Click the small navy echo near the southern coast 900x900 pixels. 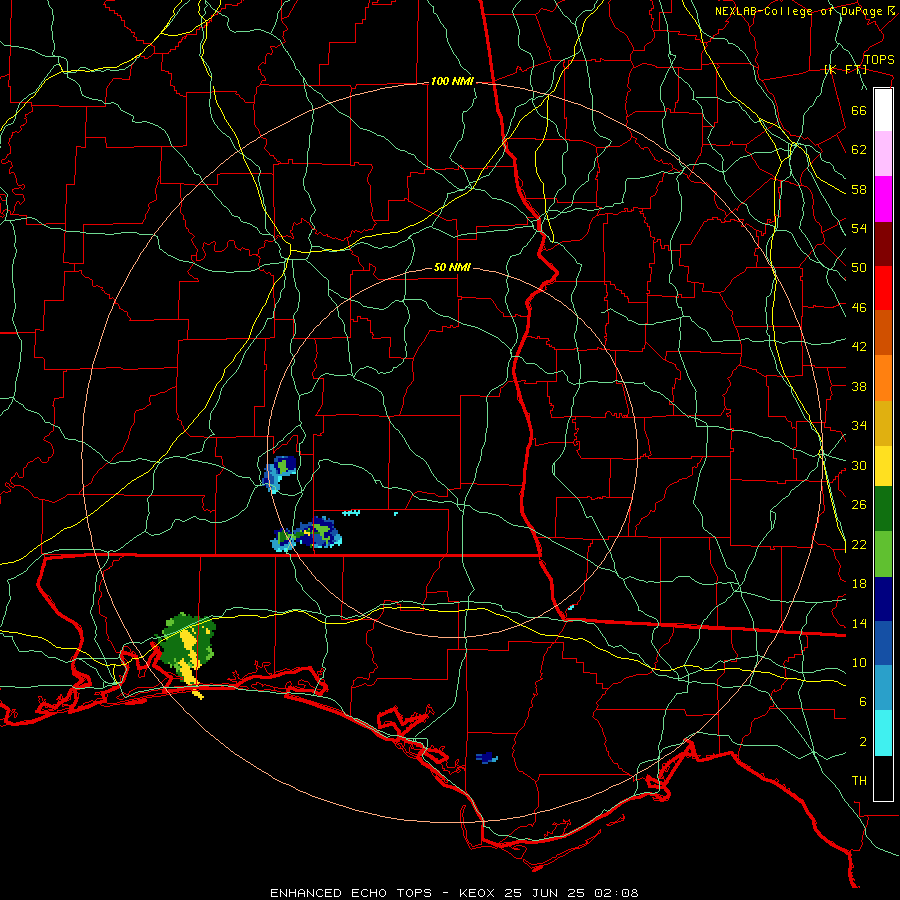coord(487,758)
